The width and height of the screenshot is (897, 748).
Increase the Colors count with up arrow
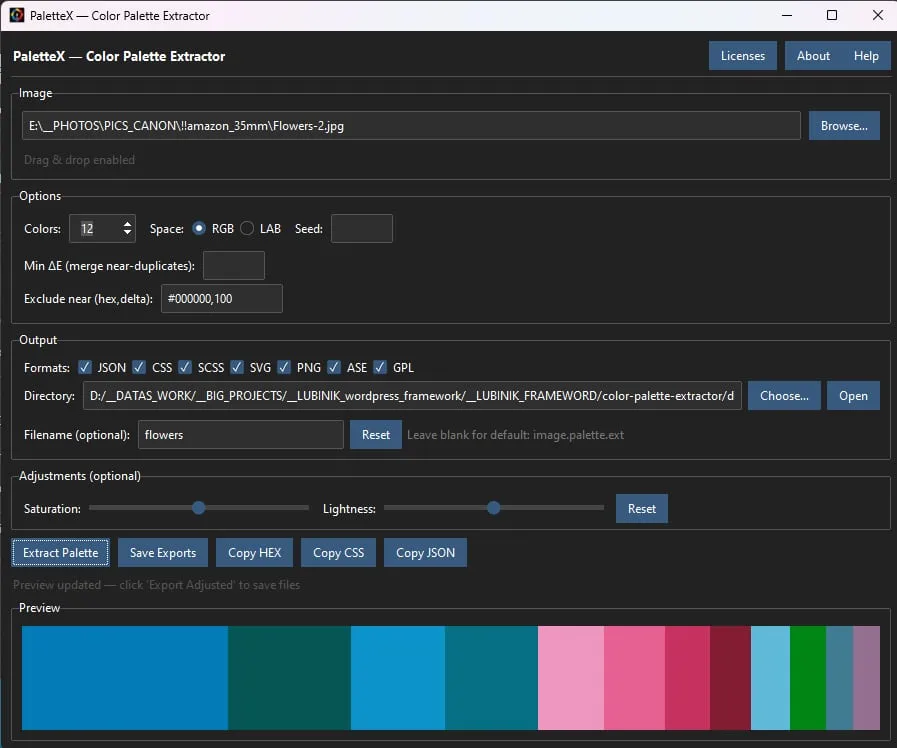[x=128, y=223]
